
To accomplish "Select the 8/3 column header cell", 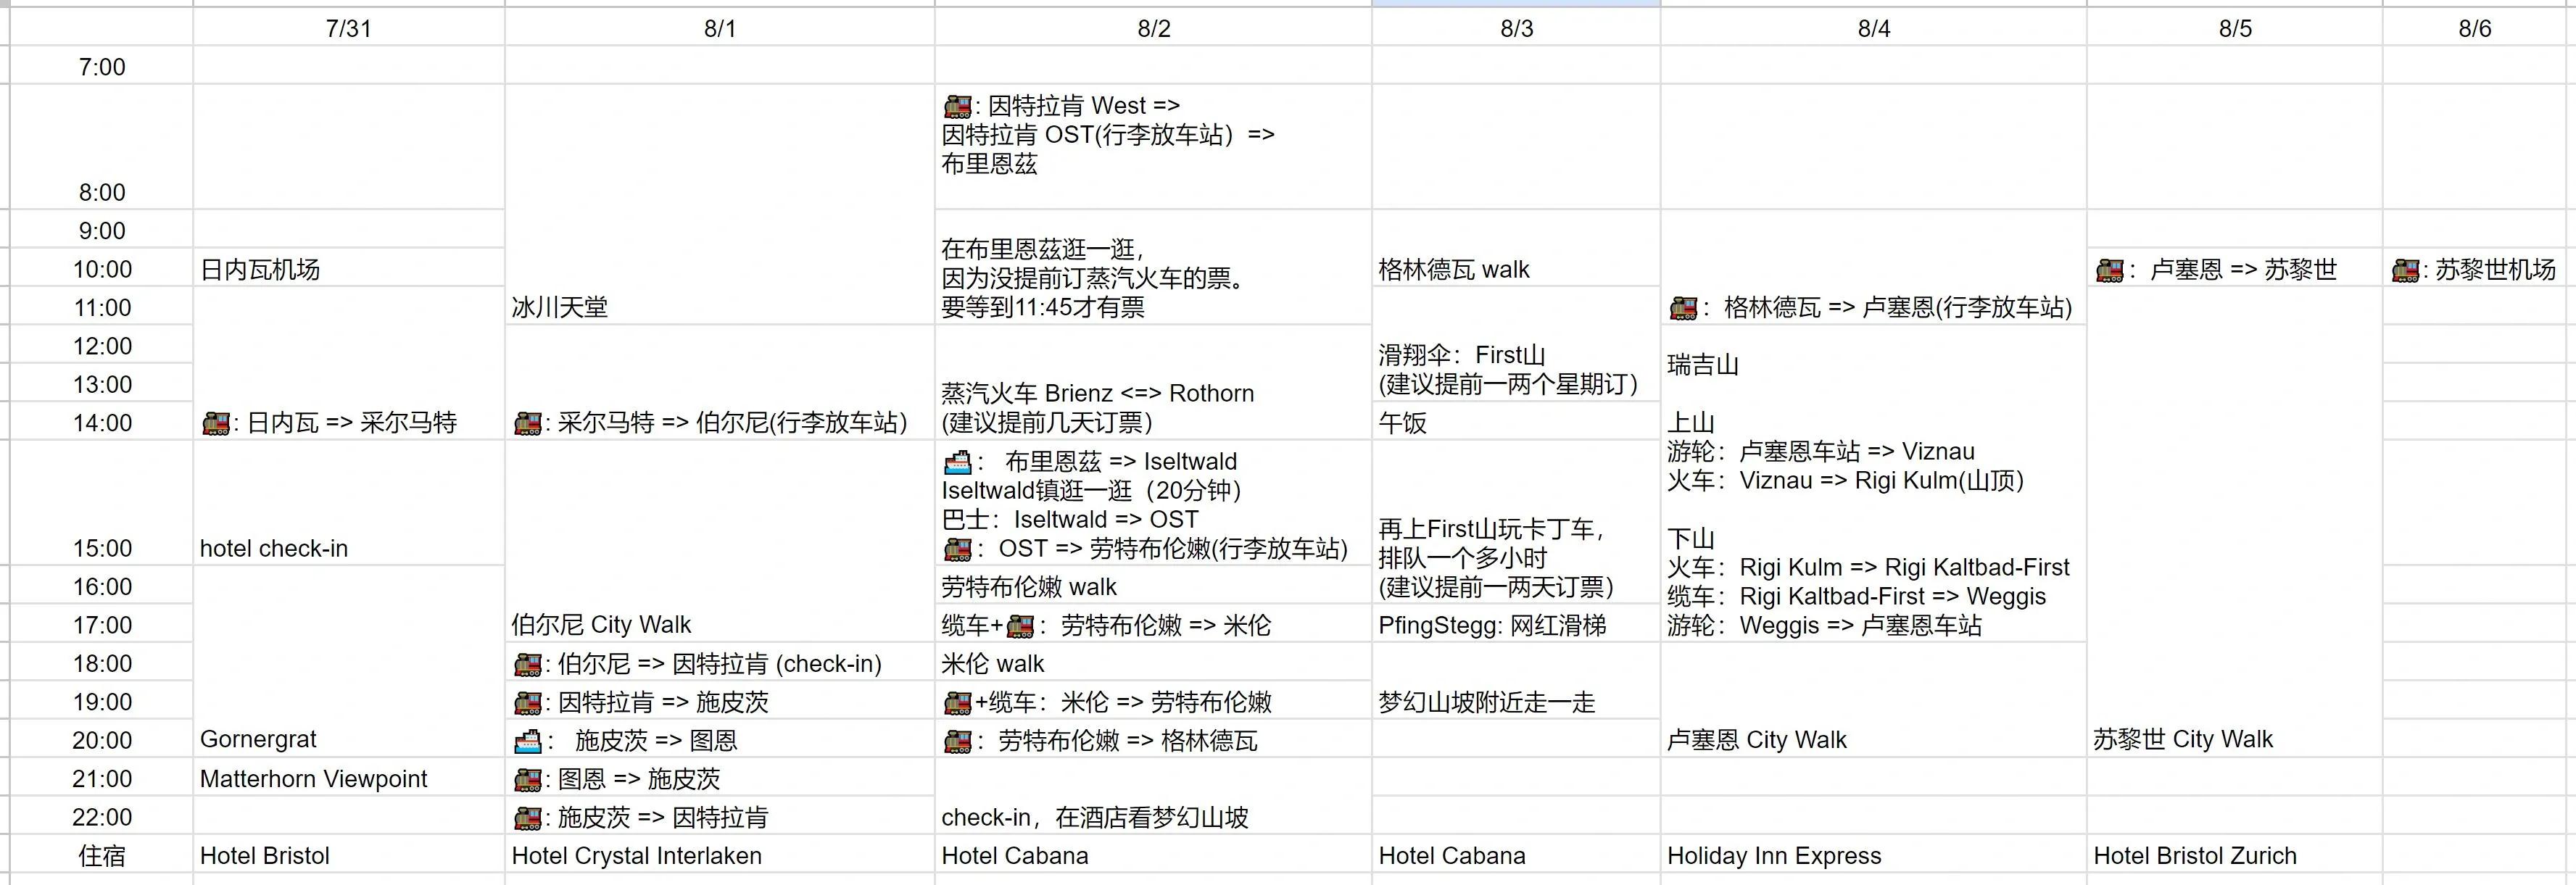I will 1516,28.
